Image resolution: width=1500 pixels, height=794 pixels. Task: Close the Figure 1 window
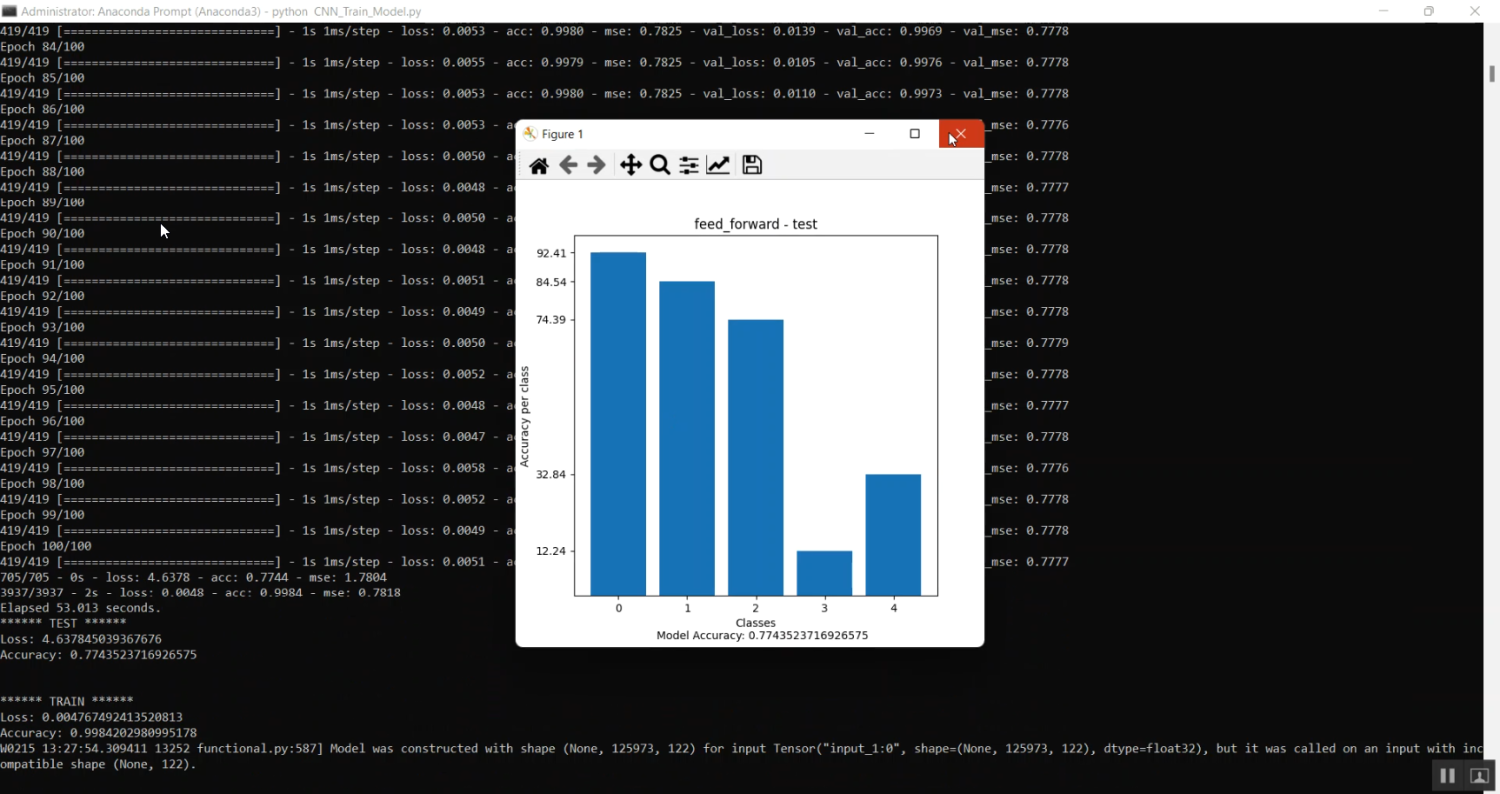[960, 134]
